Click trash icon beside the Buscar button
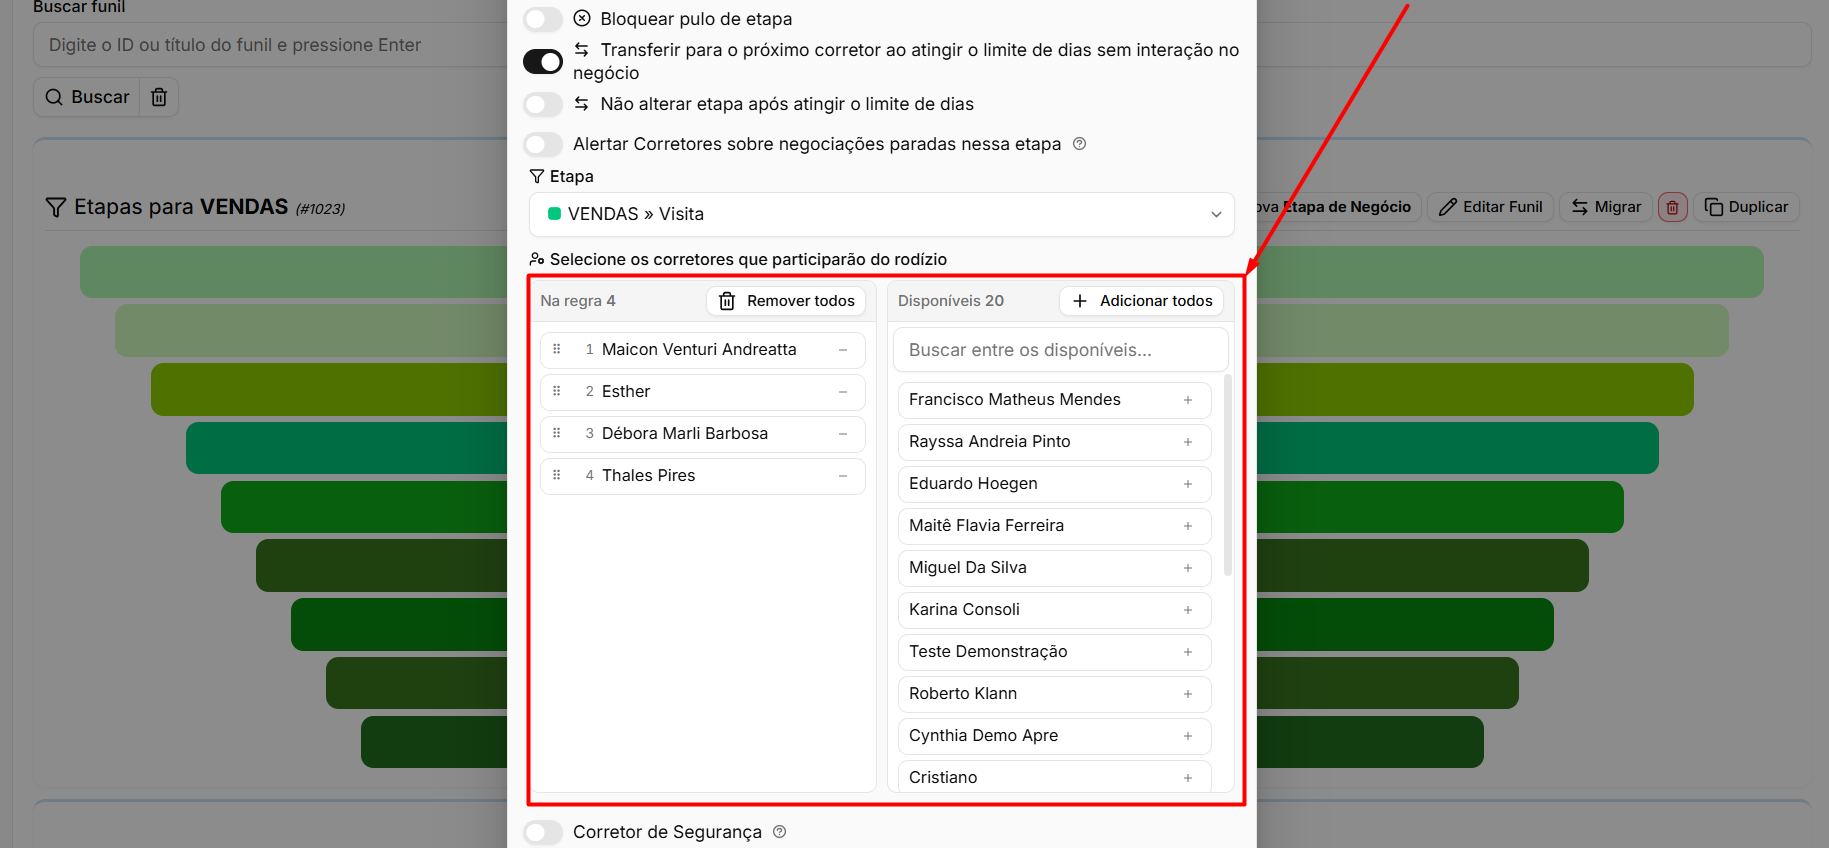The width and height of the screenshot is (1829, 848). (159, 97)
